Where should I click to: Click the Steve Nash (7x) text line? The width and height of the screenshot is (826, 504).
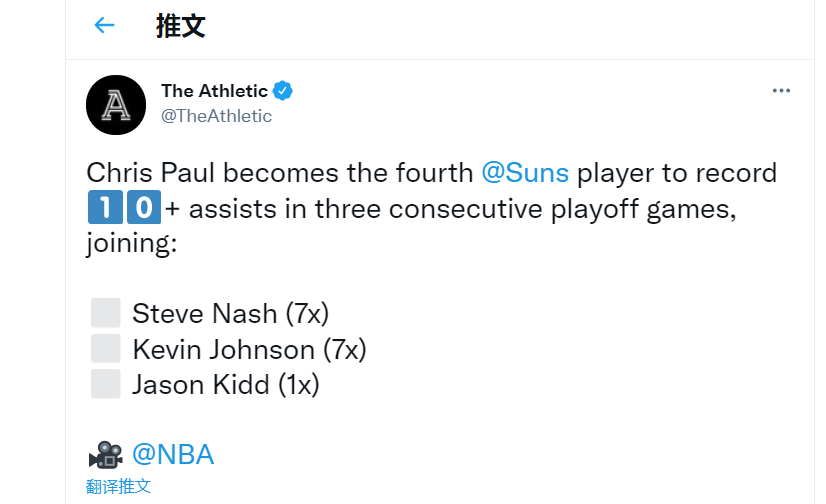click(230, 313)
